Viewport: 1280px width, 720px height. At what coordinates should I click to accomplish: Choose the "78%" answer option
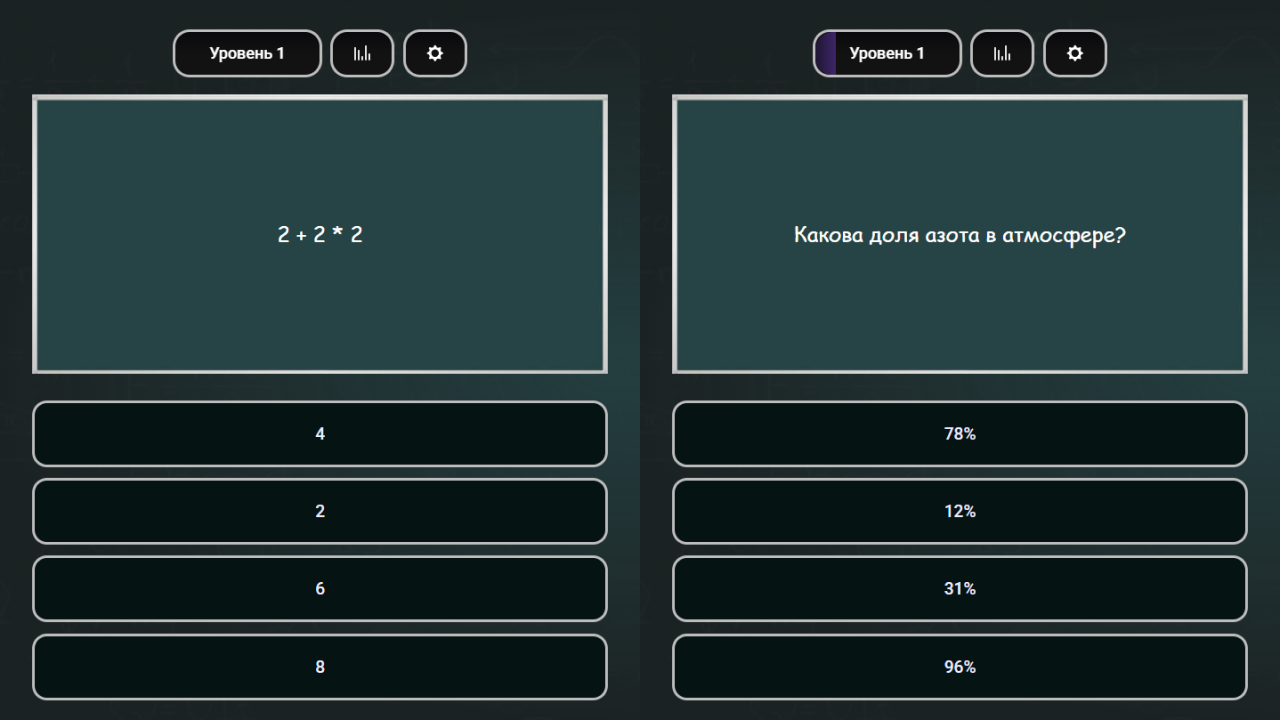click(x=960, y=434)
